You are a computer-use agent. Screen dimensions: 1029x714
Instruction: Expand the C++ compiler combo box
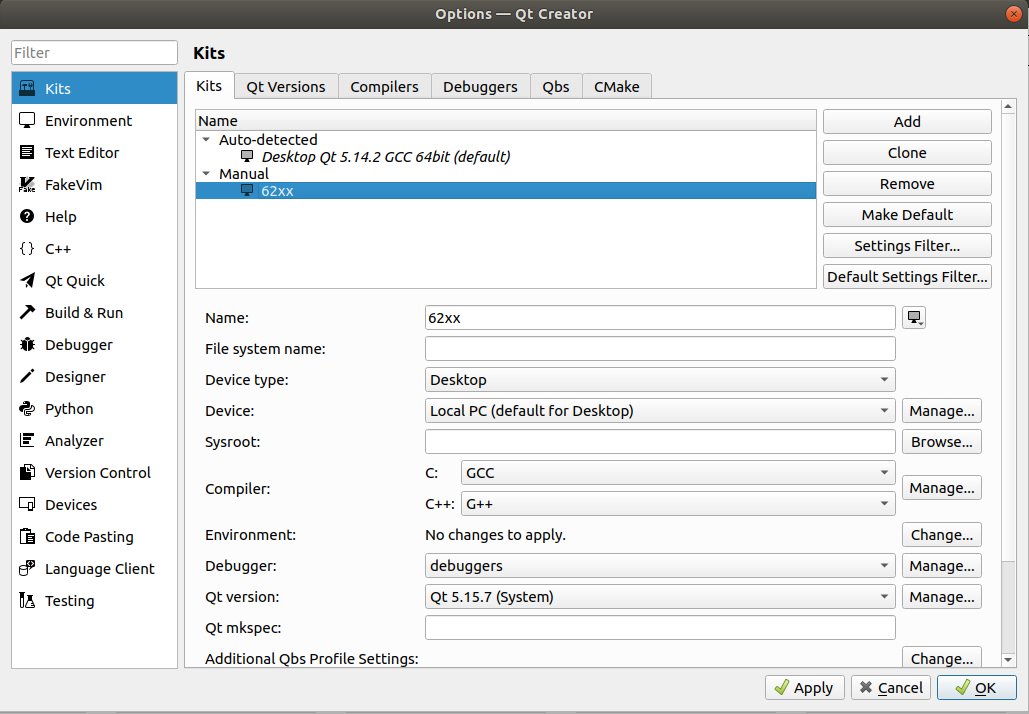[x=677, y=504]
